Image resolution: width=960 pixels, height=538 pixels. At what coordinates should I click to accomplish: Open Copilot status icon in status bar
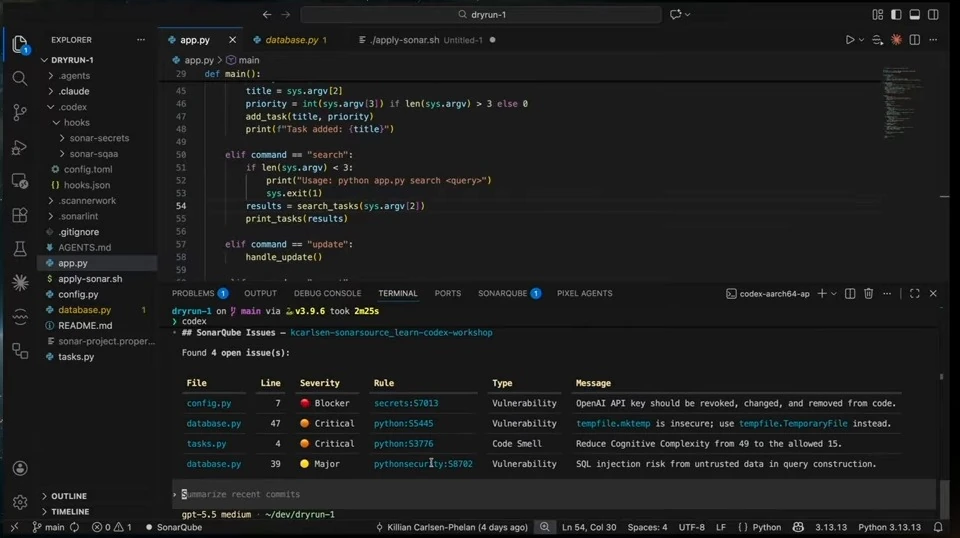[x=798, y=527]
